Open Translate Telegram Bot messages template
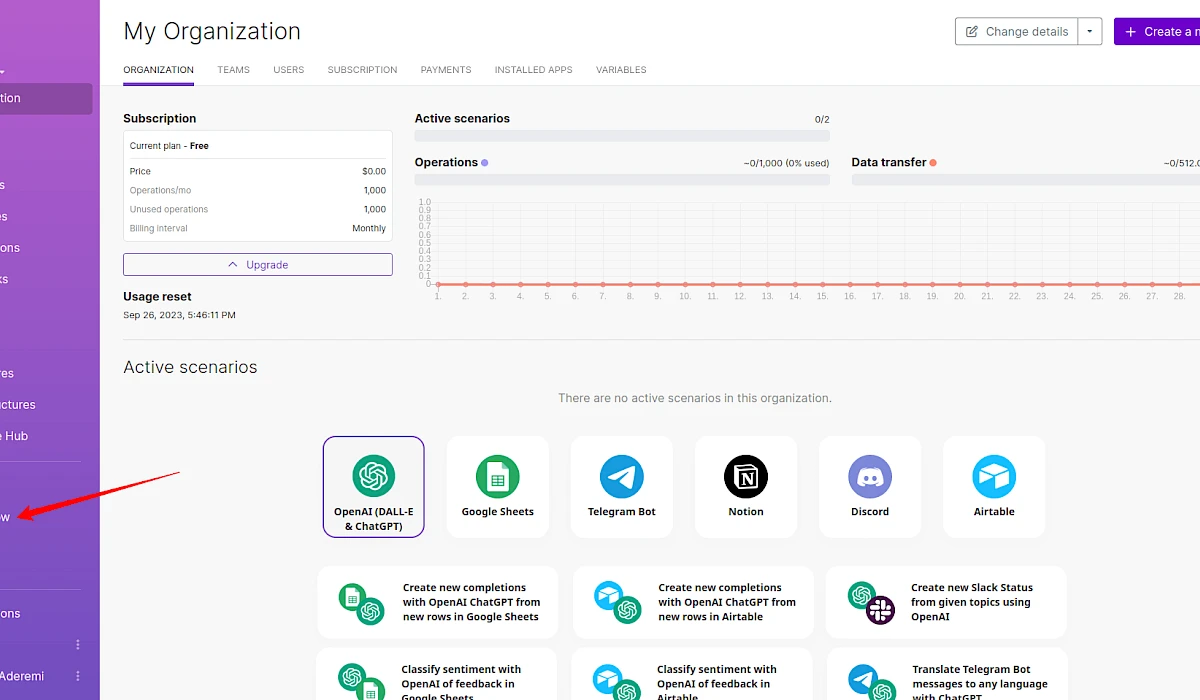Screen dimensions: 1200x700 click(x=946, y=675)
